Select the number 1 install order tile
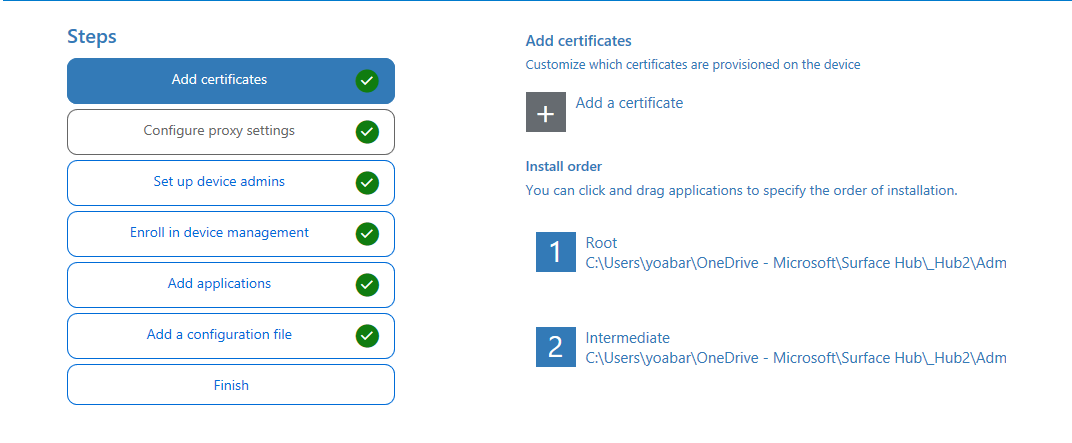1072x443 pixels. coord(555,252)
